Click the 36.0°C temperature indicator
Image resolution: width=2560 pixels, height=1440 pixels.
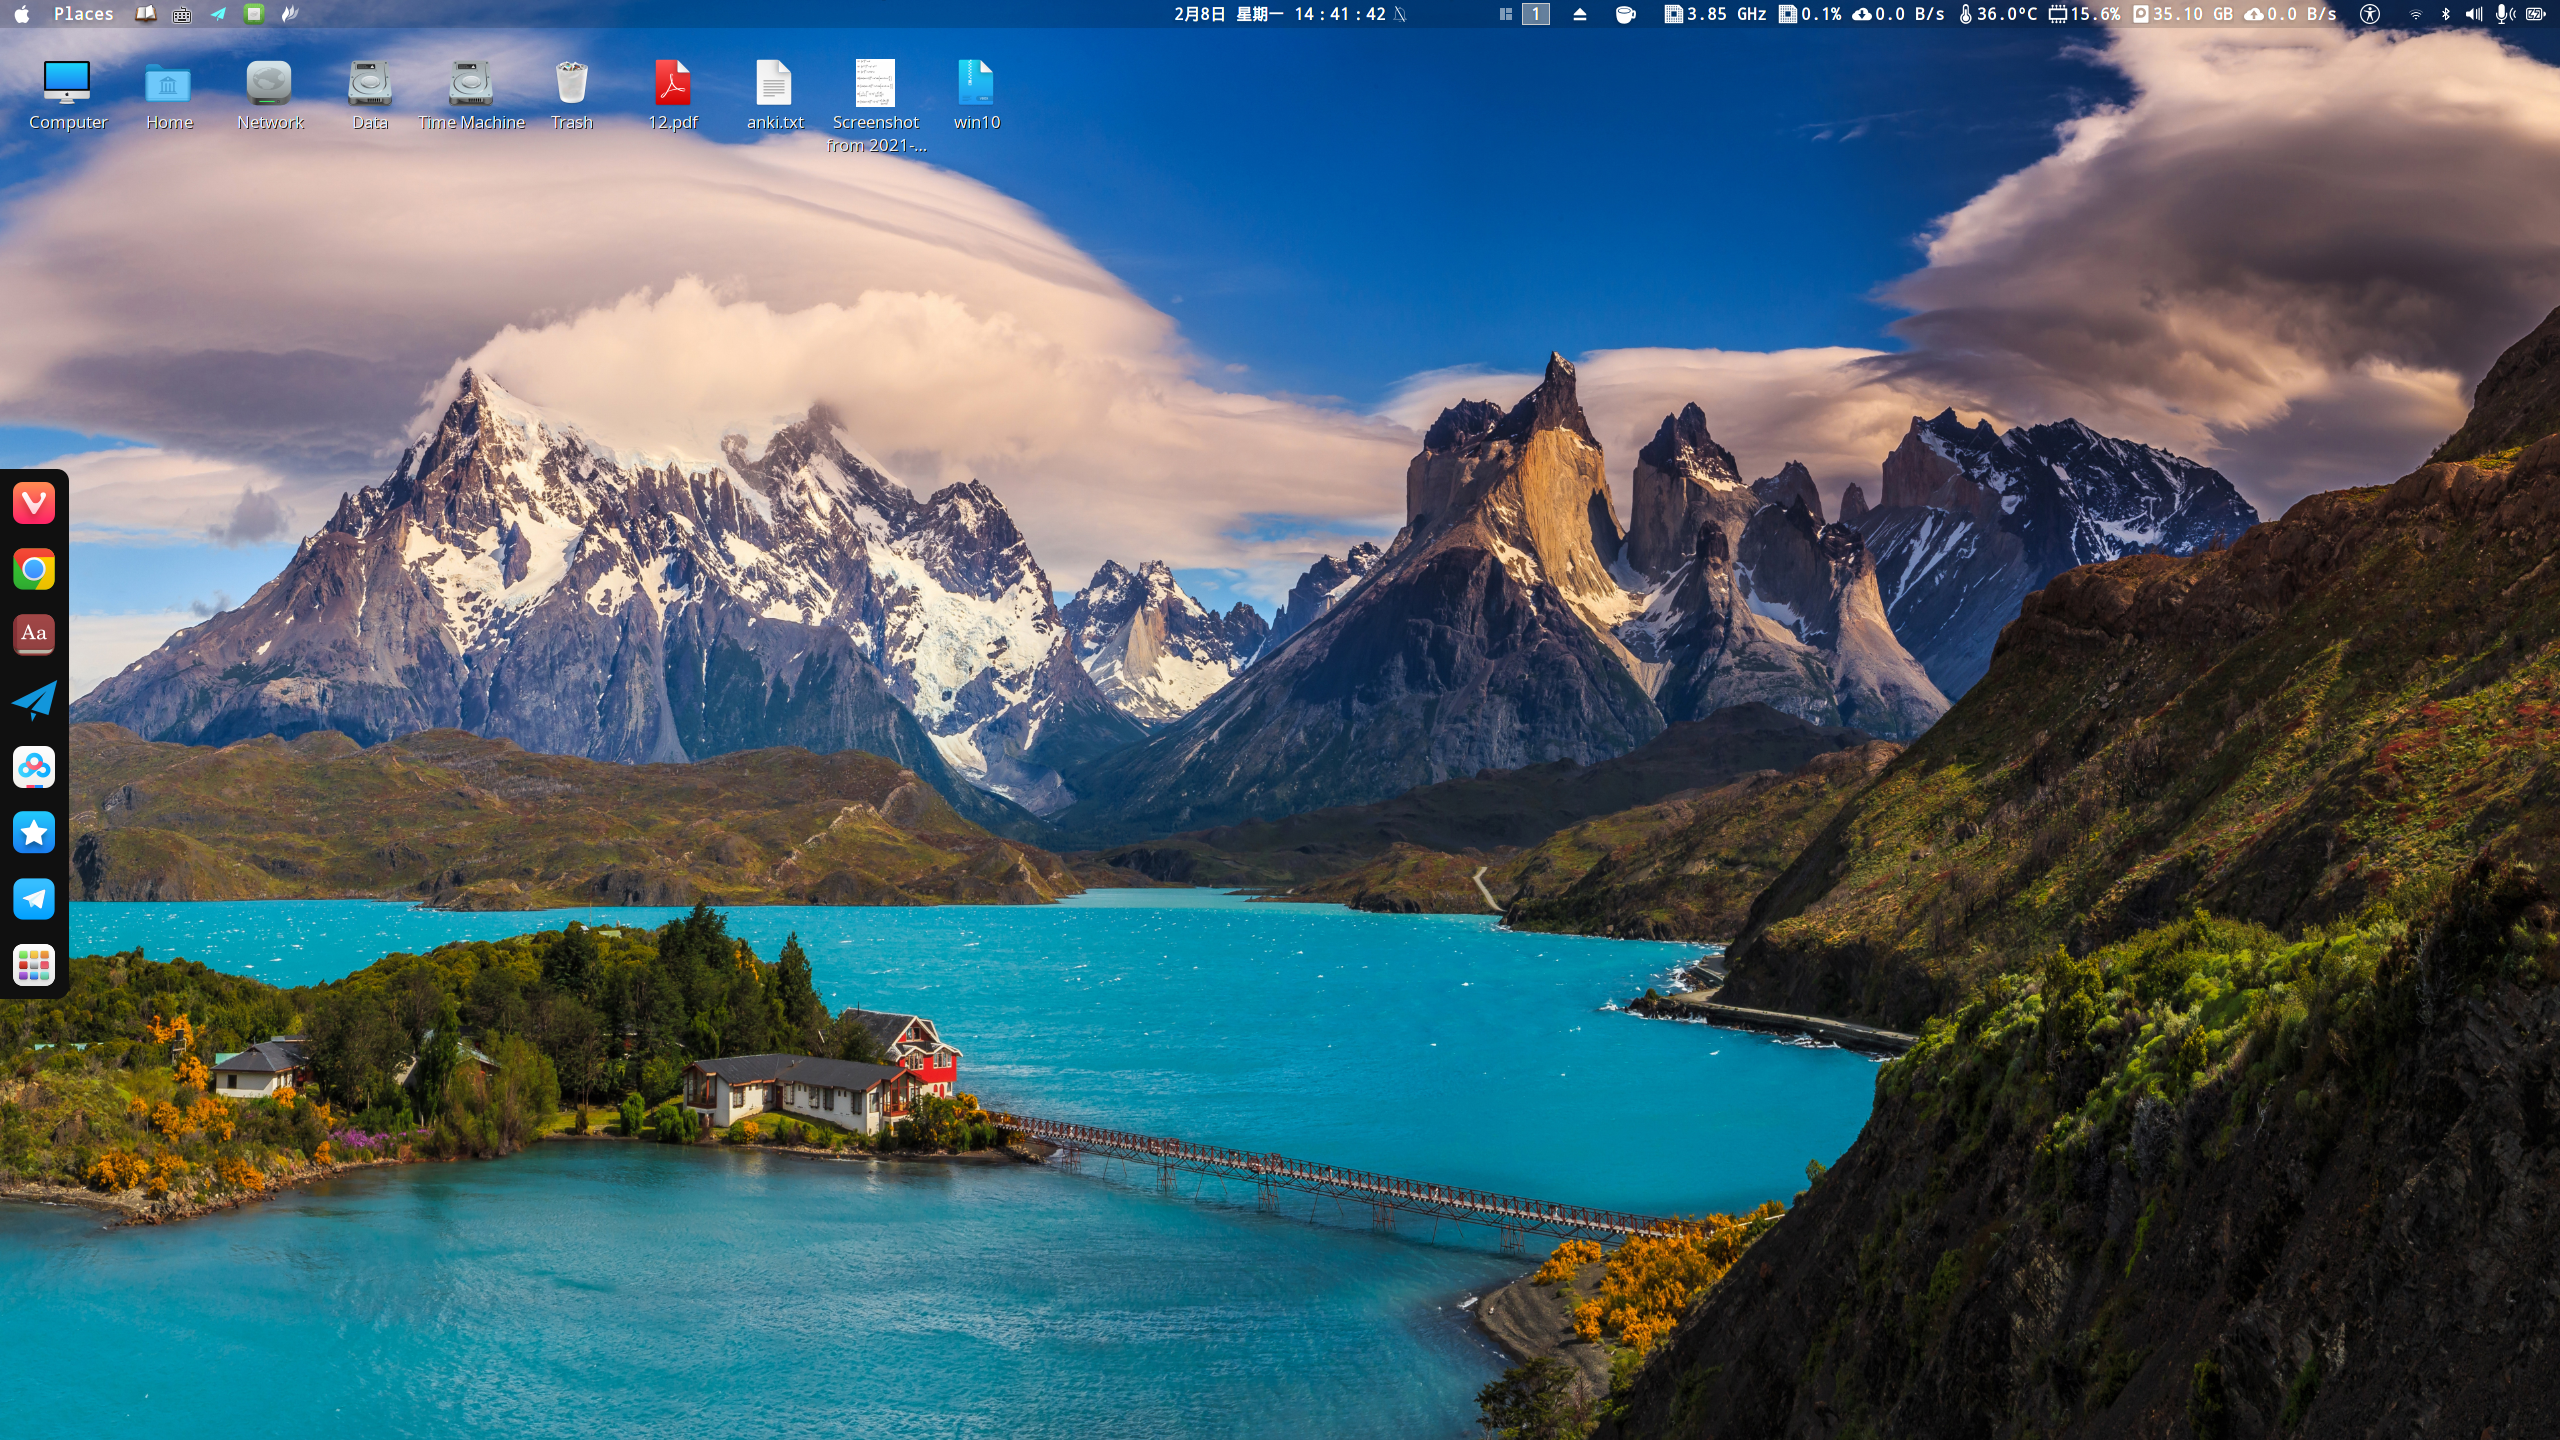click(x=1998, y=14)
